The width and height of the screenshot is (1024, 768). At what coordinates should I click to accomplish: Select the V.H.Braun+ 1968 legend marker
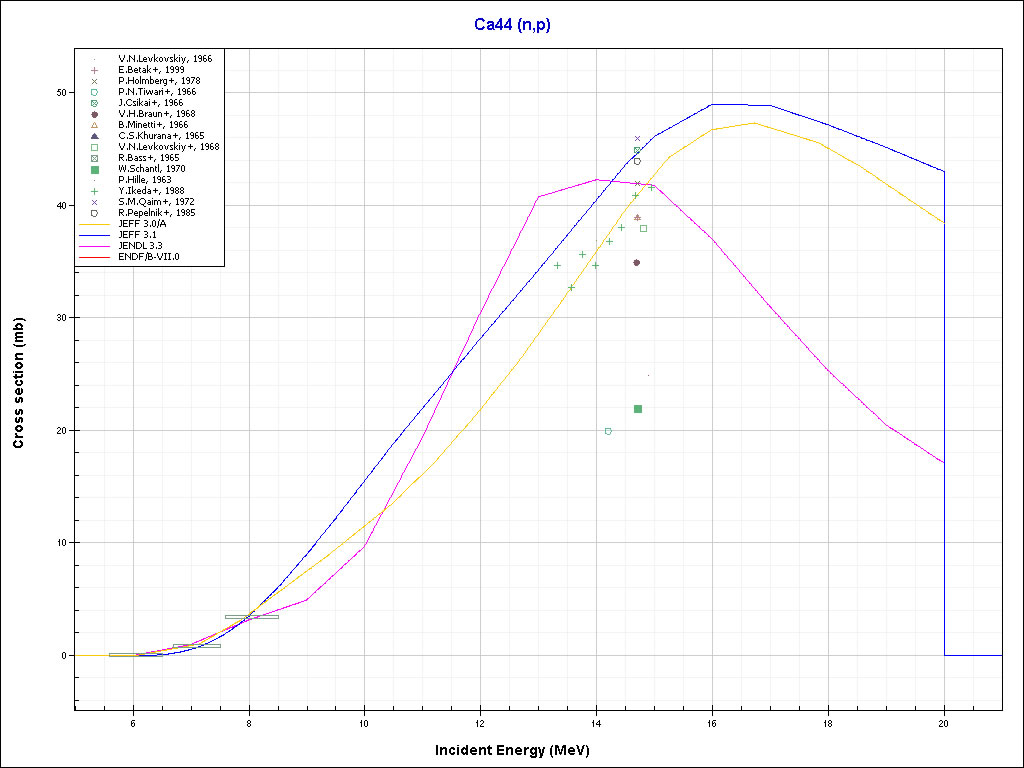pyautogui.click(x=93, y=114)
